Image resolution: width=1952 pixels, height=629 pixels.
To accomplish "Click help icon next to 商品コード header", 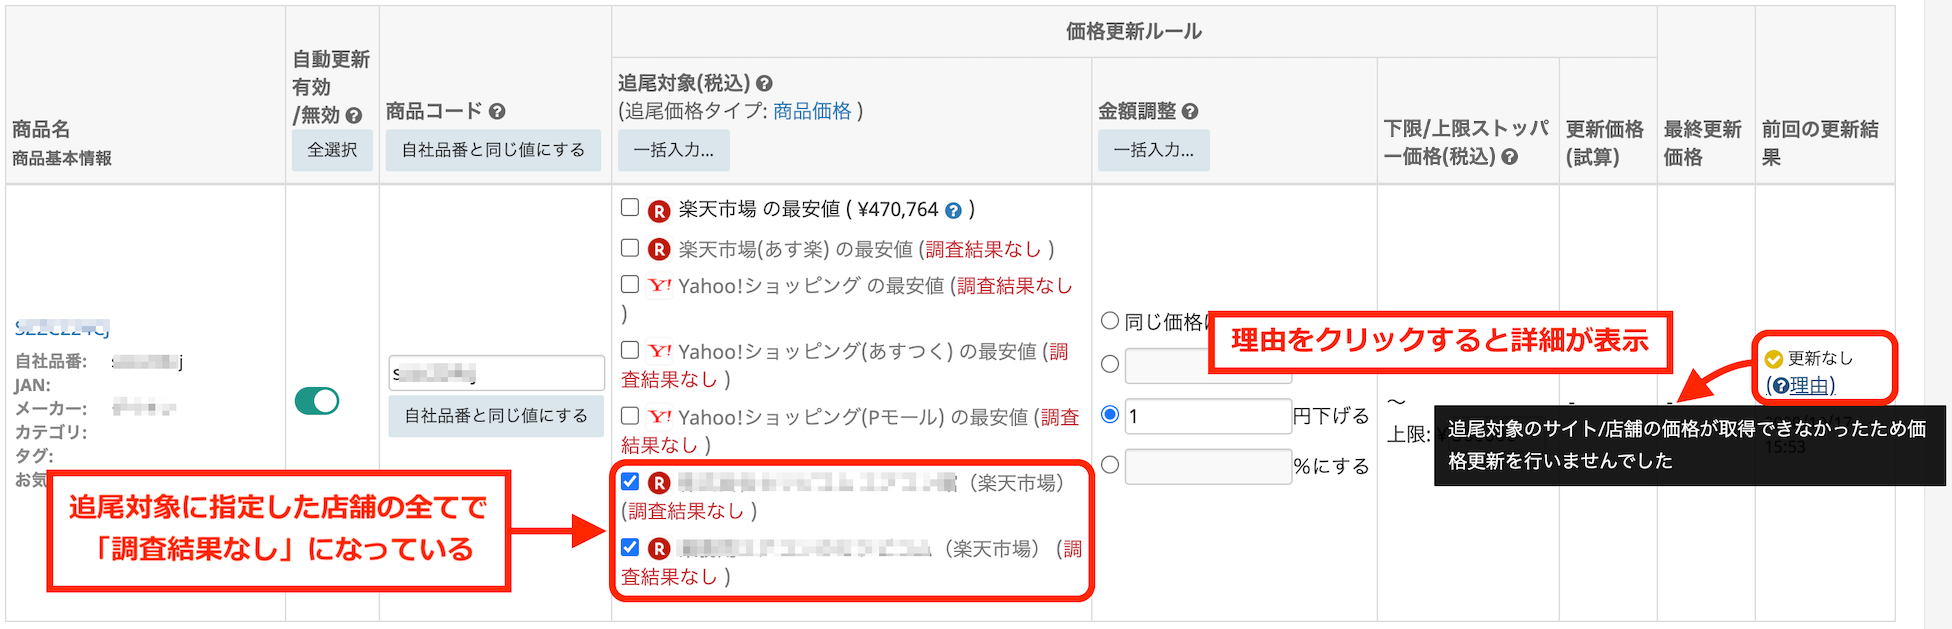I will (497, 111).
